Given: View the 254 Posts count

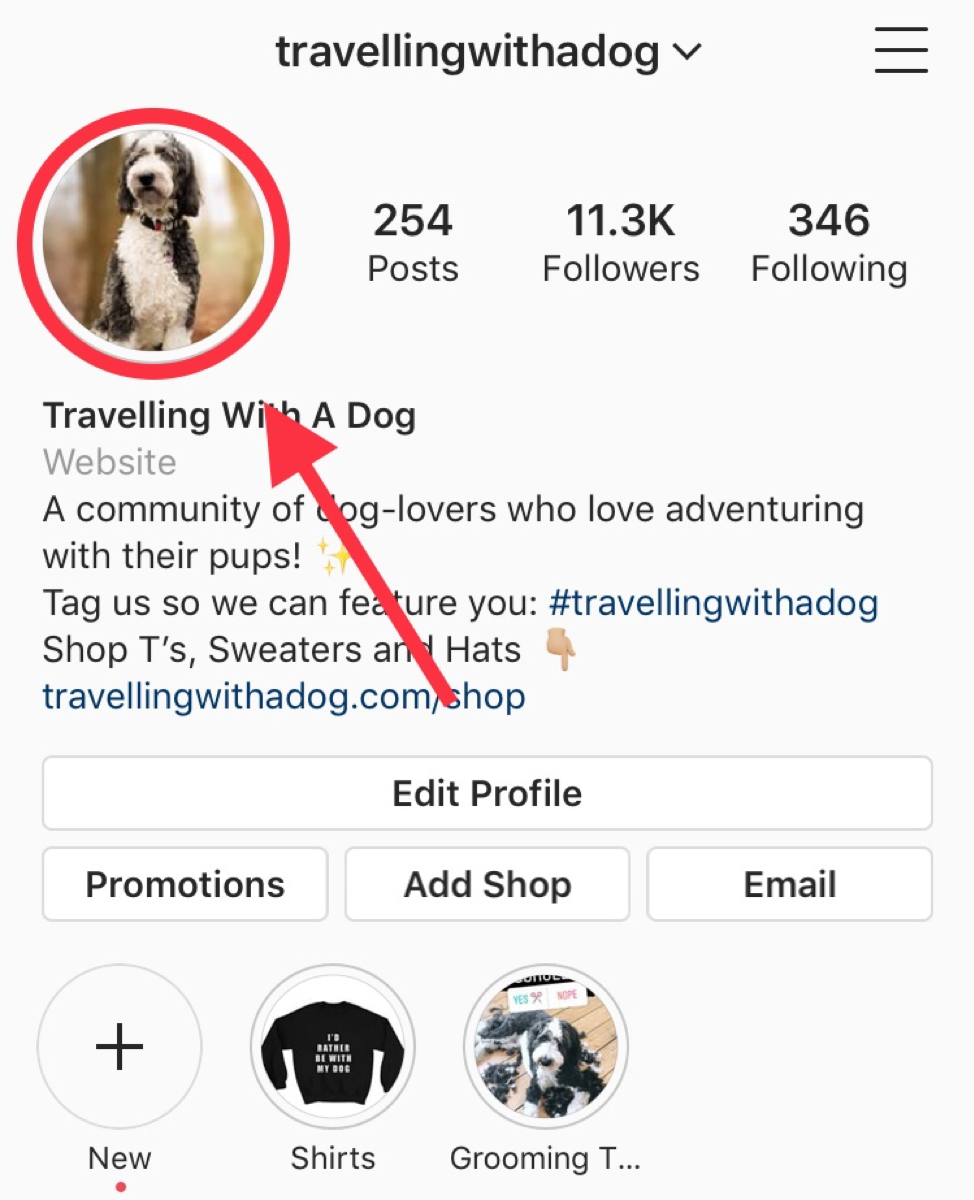Looking at the screenshot, I should [413, 243].
